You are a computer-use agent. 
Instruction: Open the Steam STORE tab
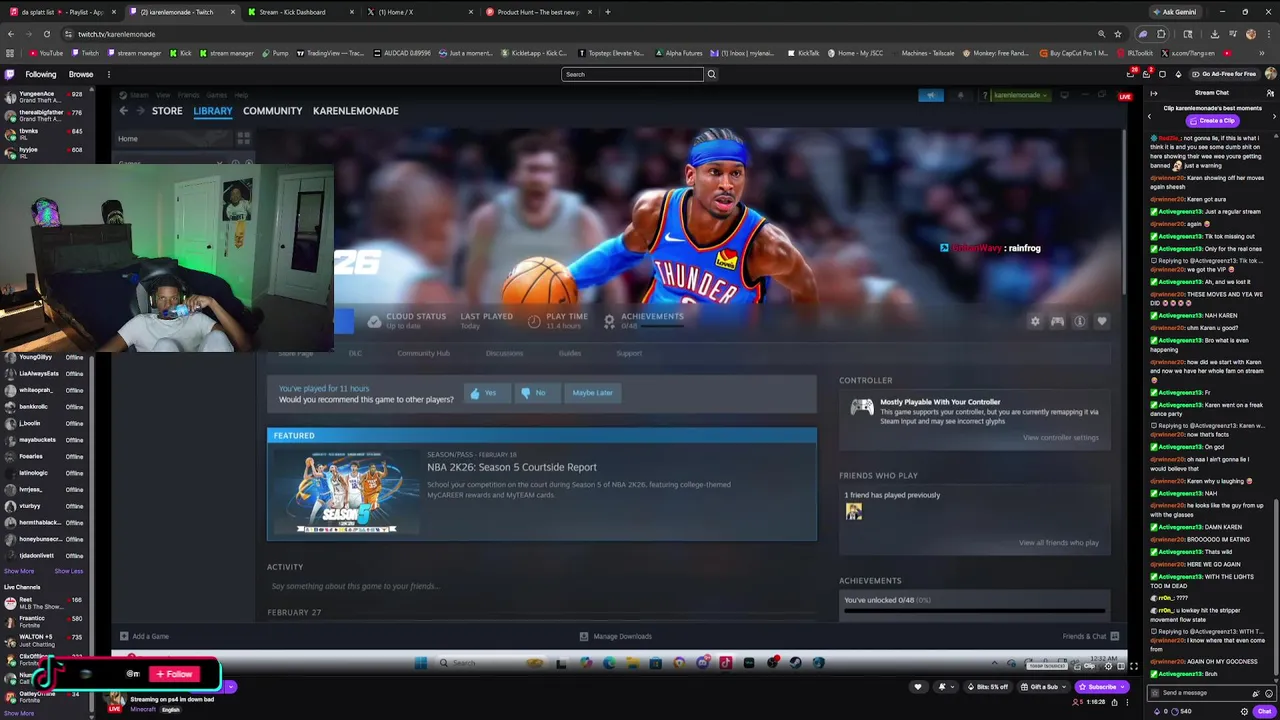click(167, 111)
